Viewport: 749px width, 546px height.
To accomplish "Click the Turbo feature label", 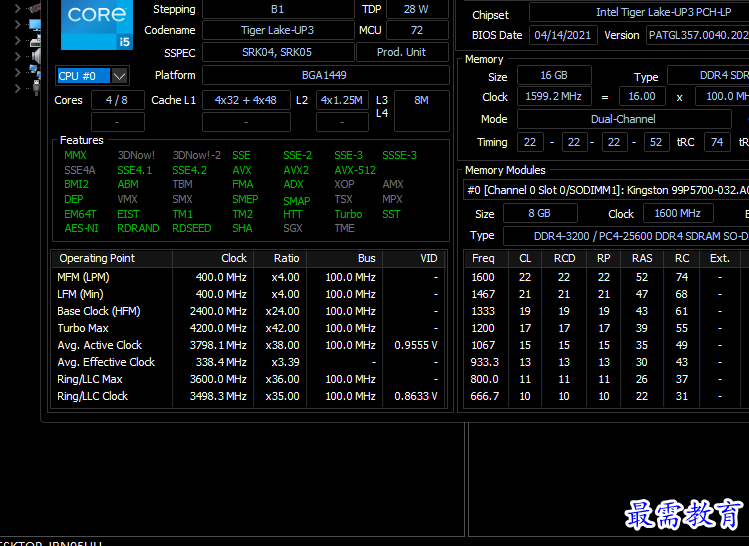I will (348, 214).
